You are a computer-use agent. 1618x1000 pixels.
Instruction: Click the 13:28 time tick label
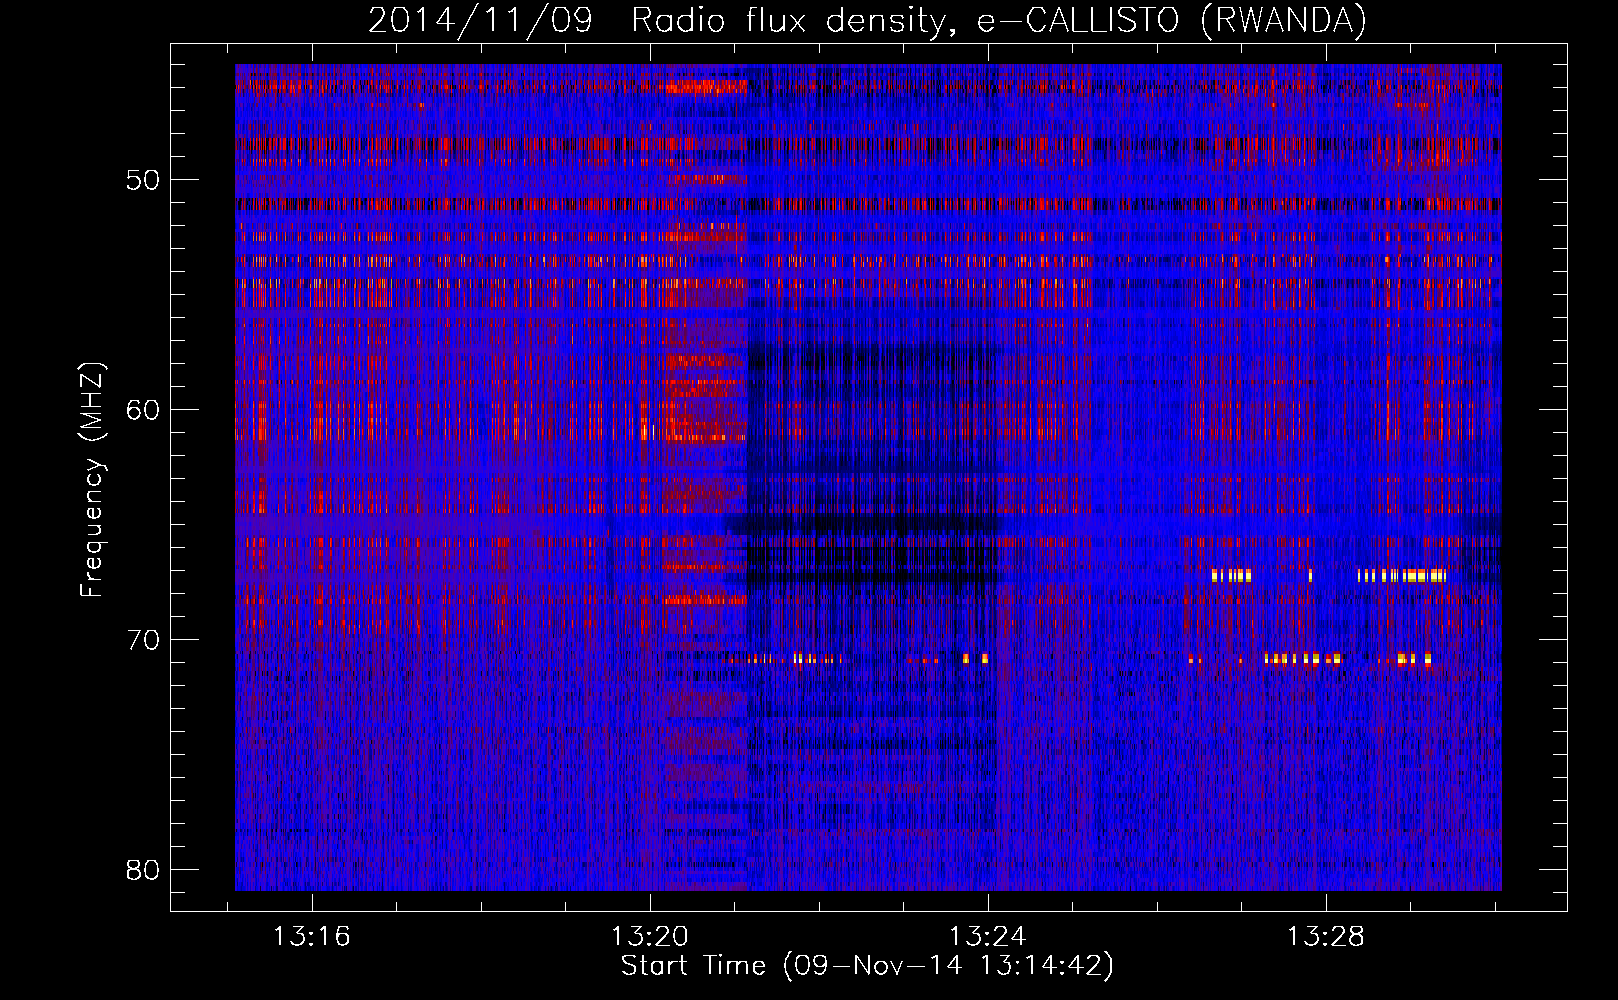point(1326,937)
